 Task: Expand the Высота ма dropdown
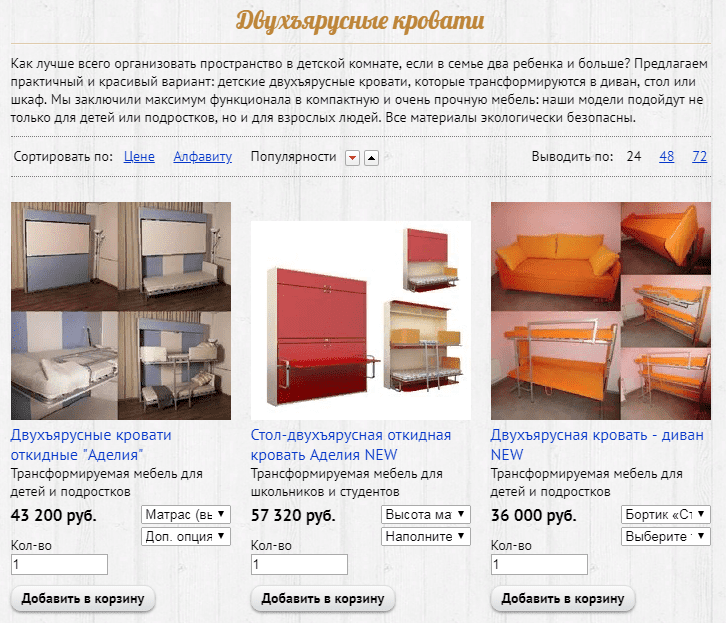click(426, 514)
